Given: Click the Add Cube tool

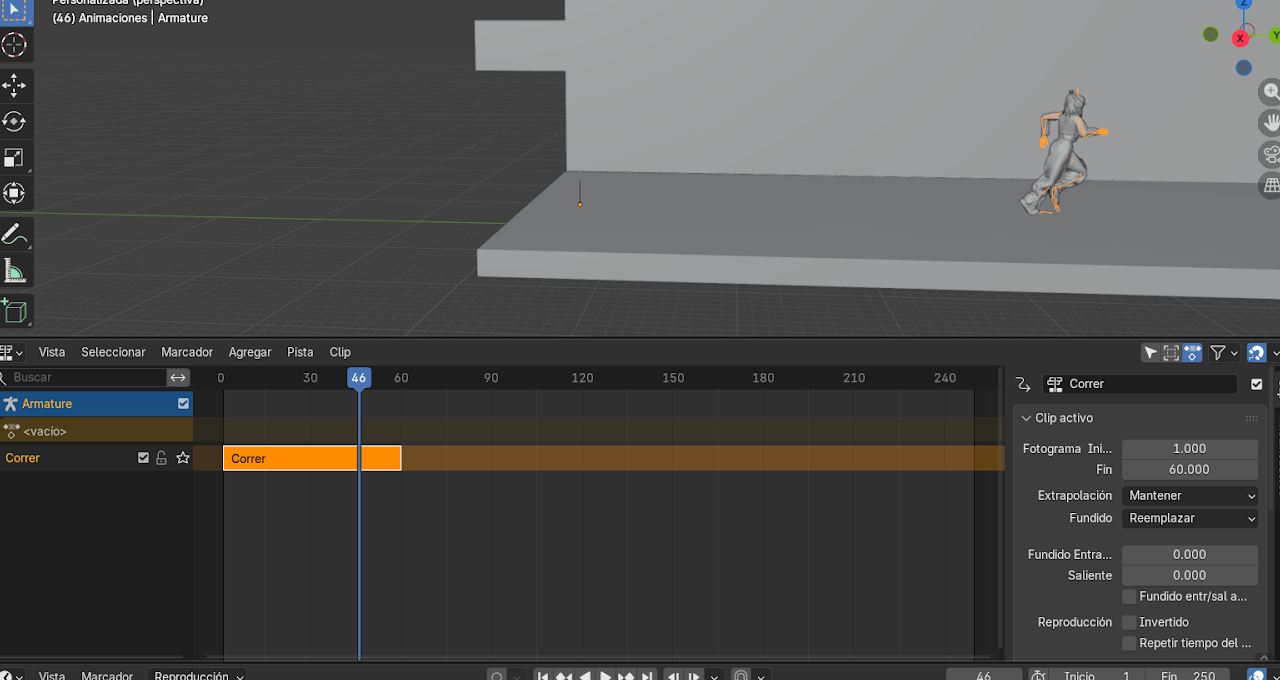Looking at the screenshot, I should click(15, 311).
